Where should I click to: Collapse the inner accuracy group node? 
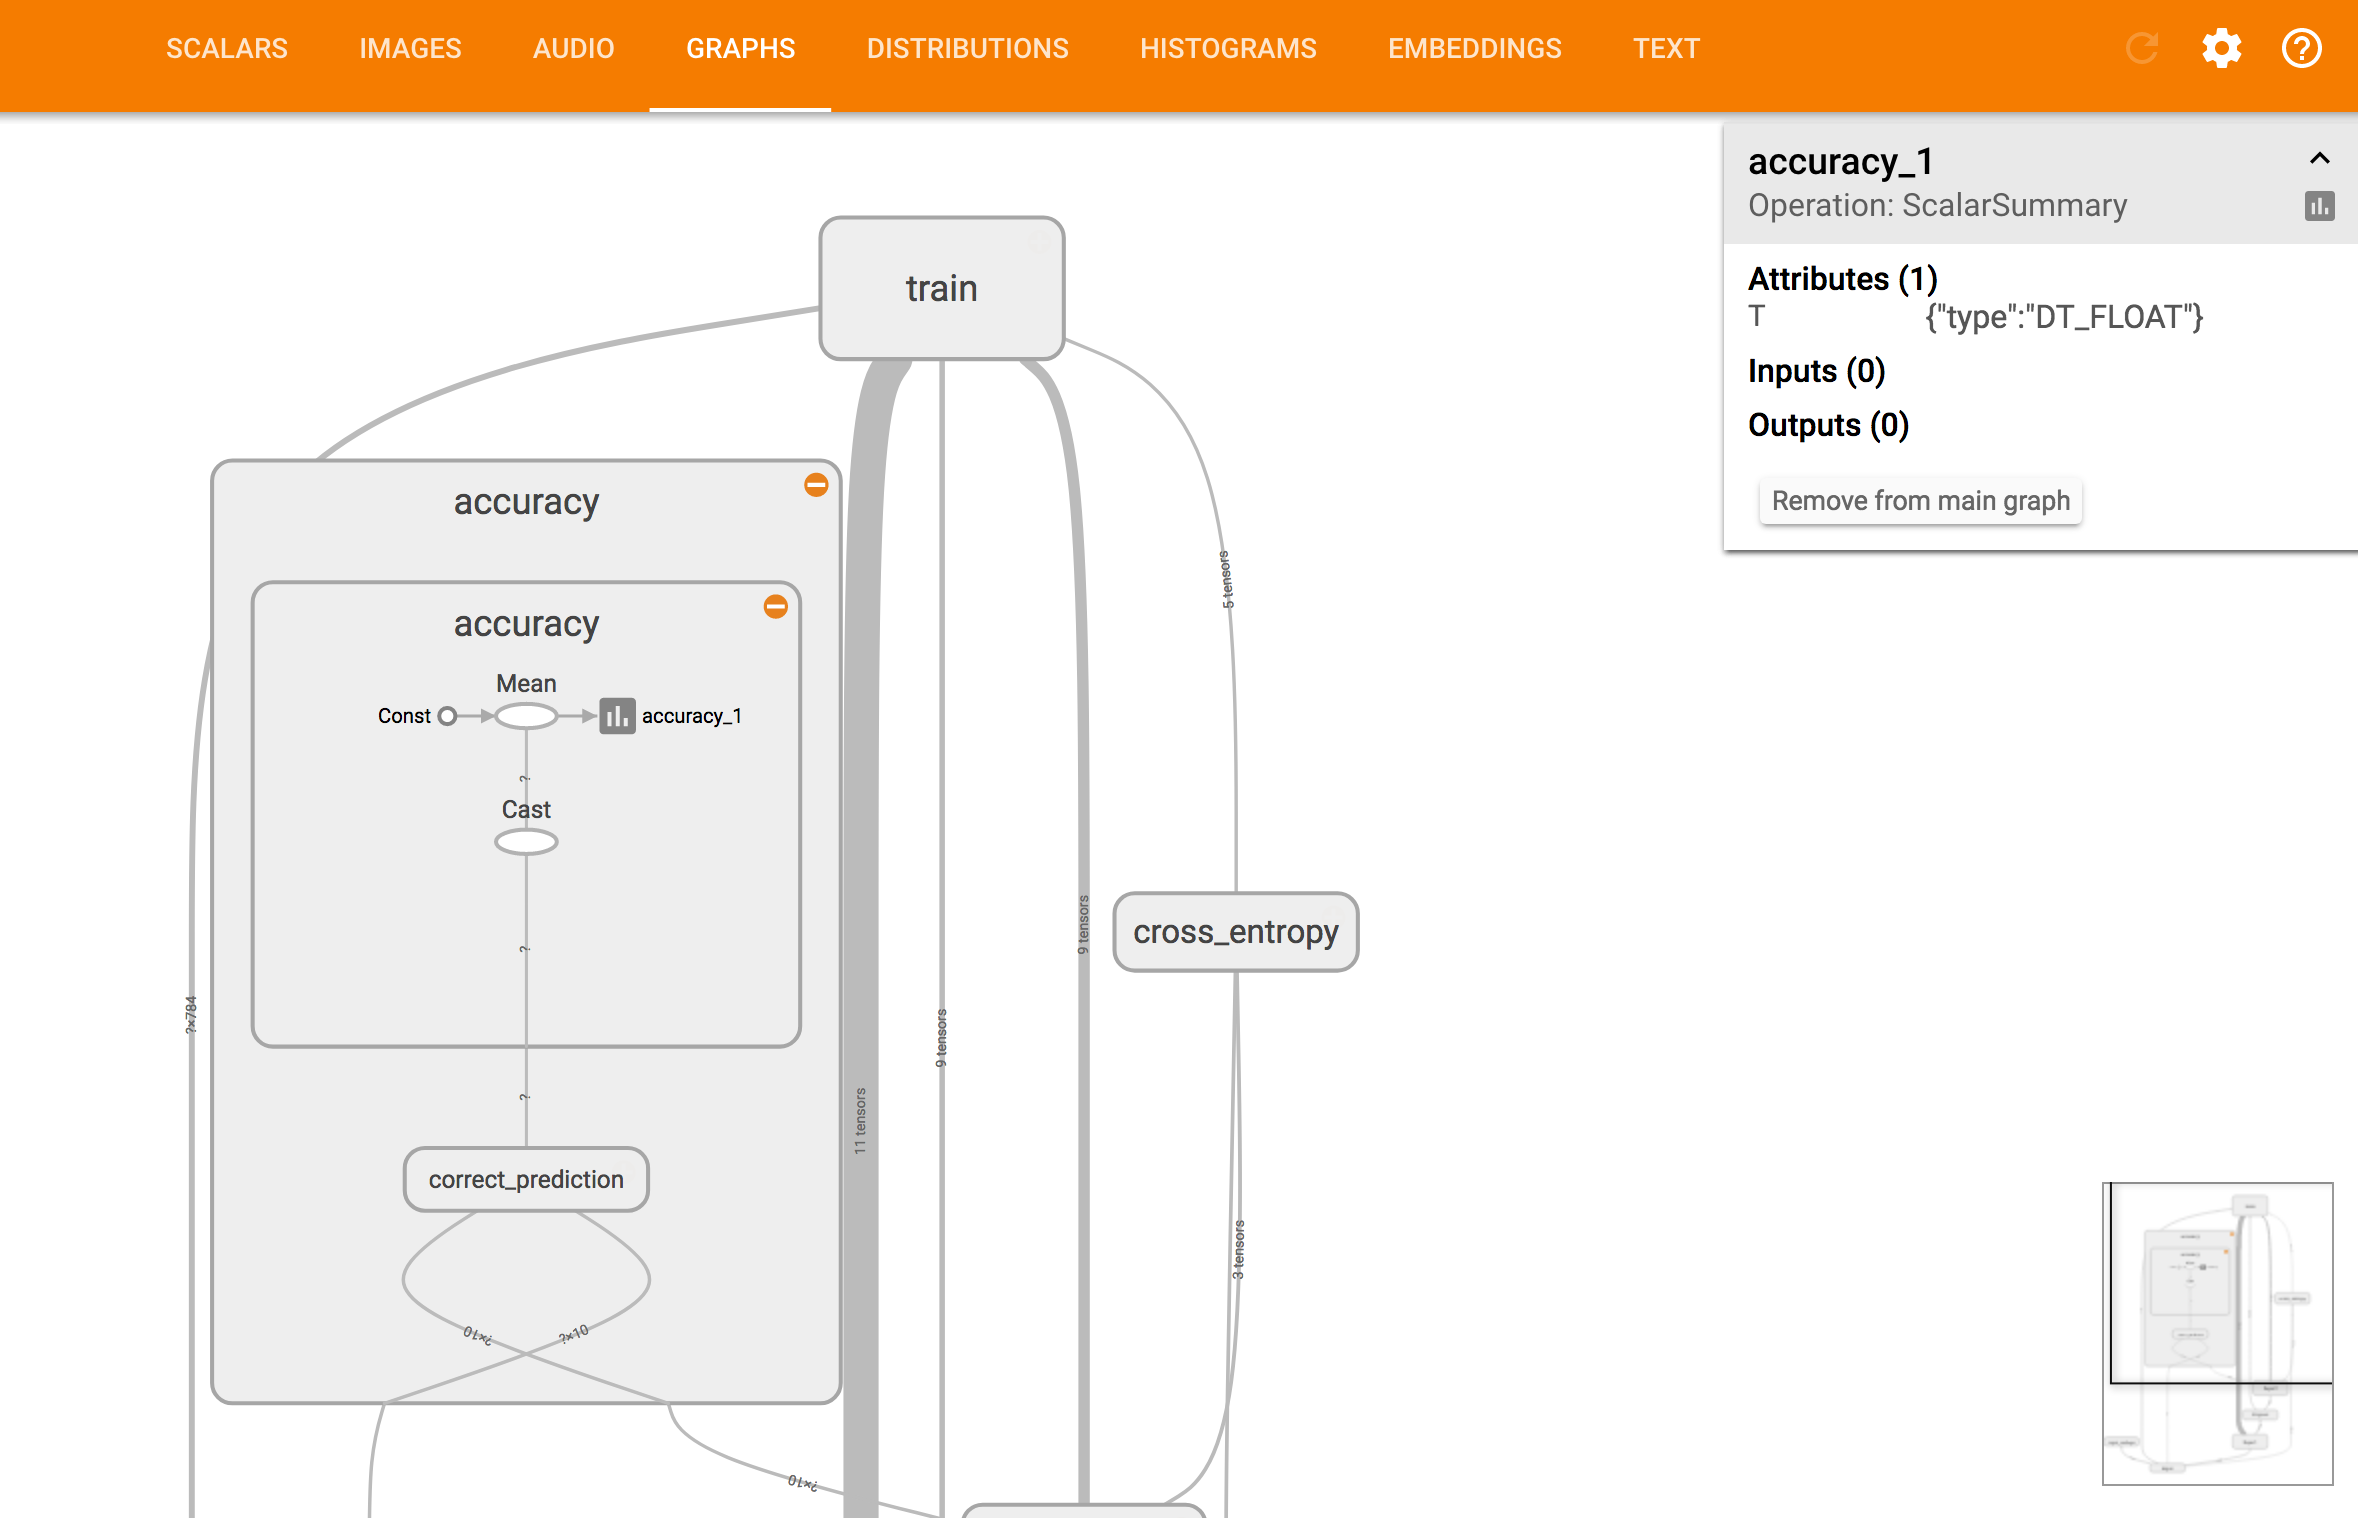[776, 607]
